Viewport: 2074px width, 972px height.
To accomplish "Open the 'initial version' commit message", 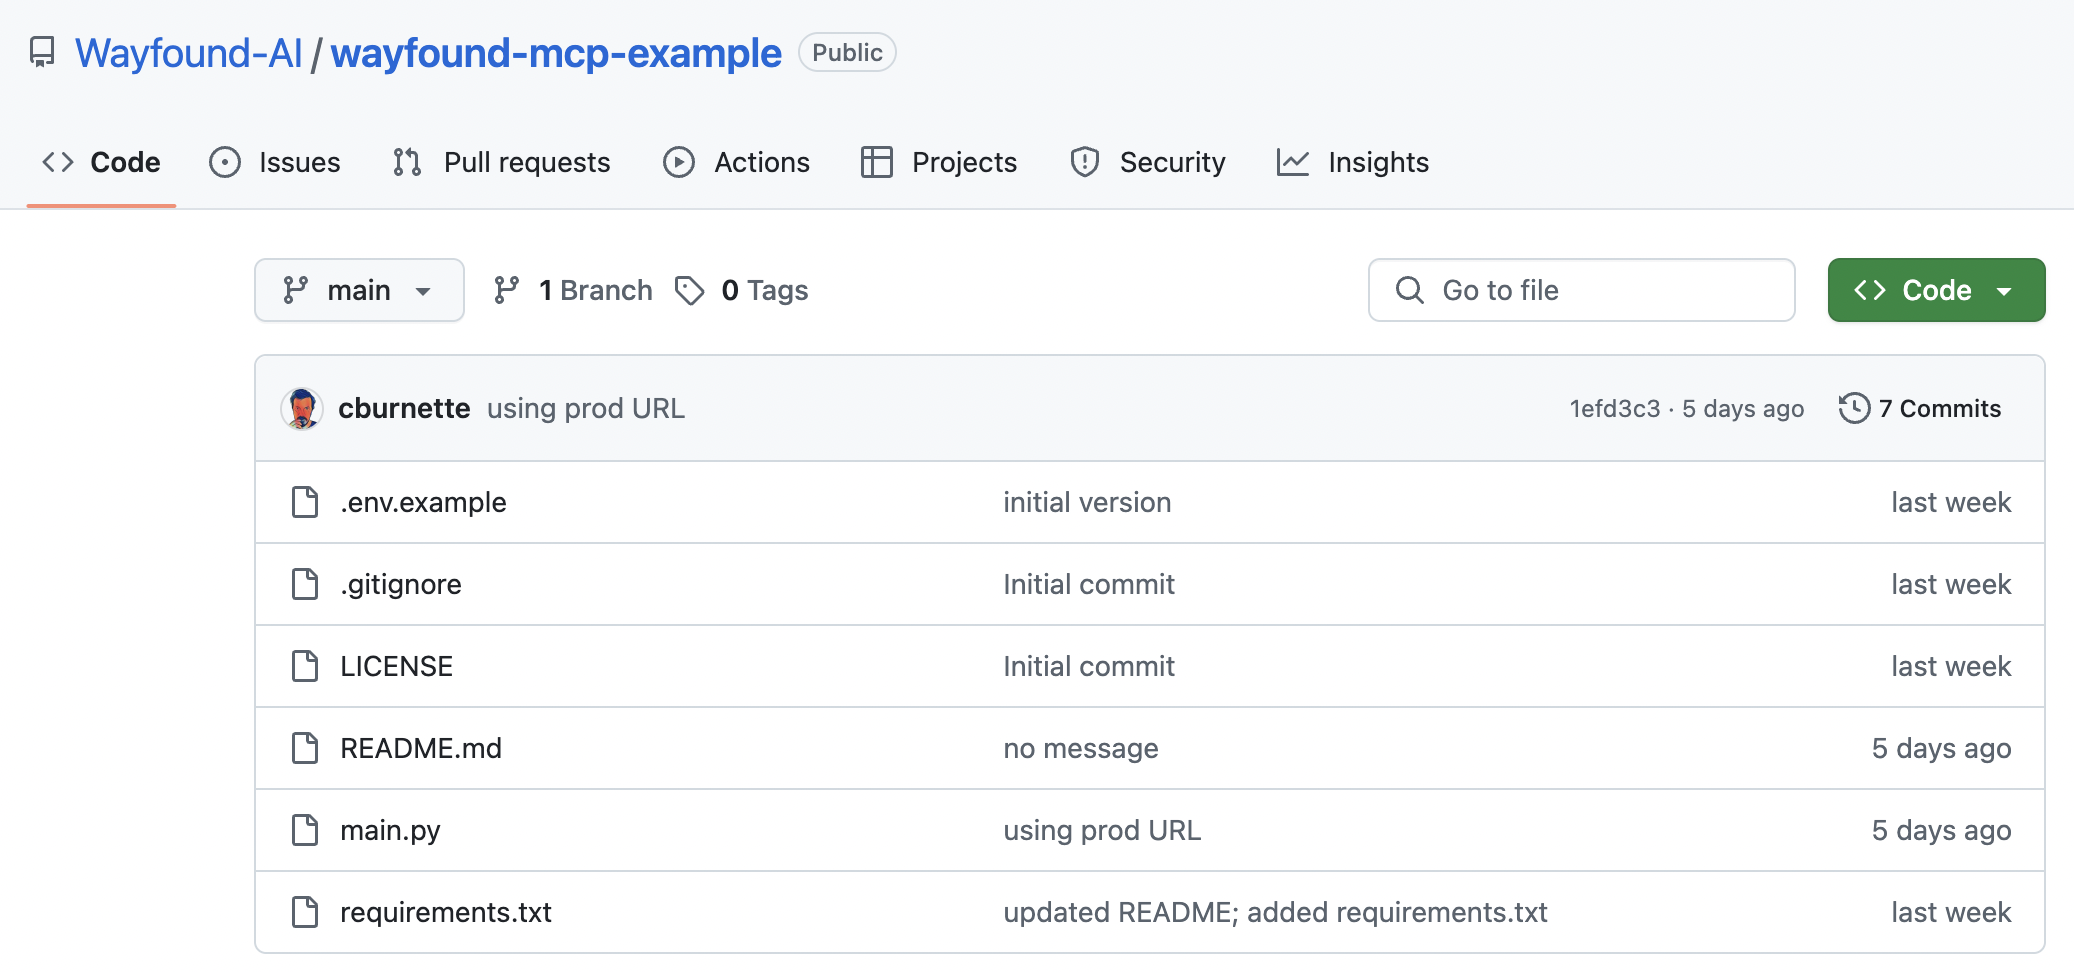I will click(x=1087, y=502).
